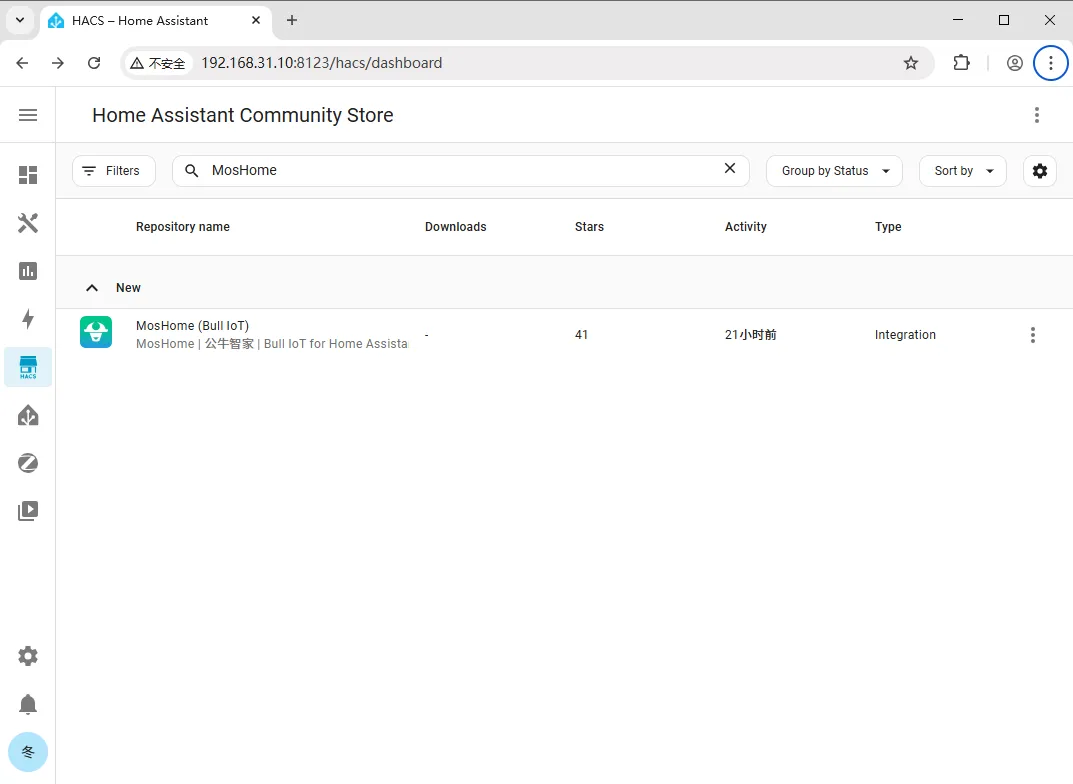Image resolution: width=1073 pixels, height=784 pixels.
Task: Open the Media browser sidebar icon
Action: 28,511
